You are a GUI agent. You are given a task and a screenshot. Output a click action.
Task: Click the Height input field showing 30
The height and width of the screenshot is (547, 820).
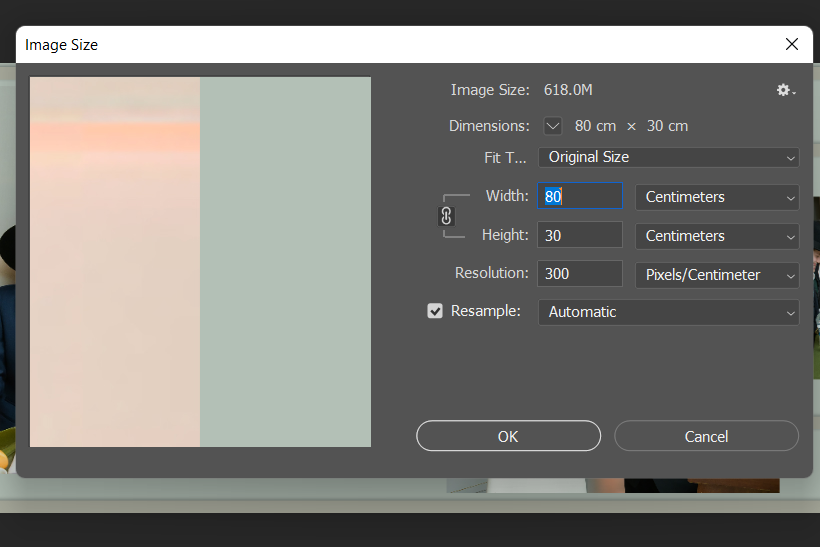(x=580, y=235)
